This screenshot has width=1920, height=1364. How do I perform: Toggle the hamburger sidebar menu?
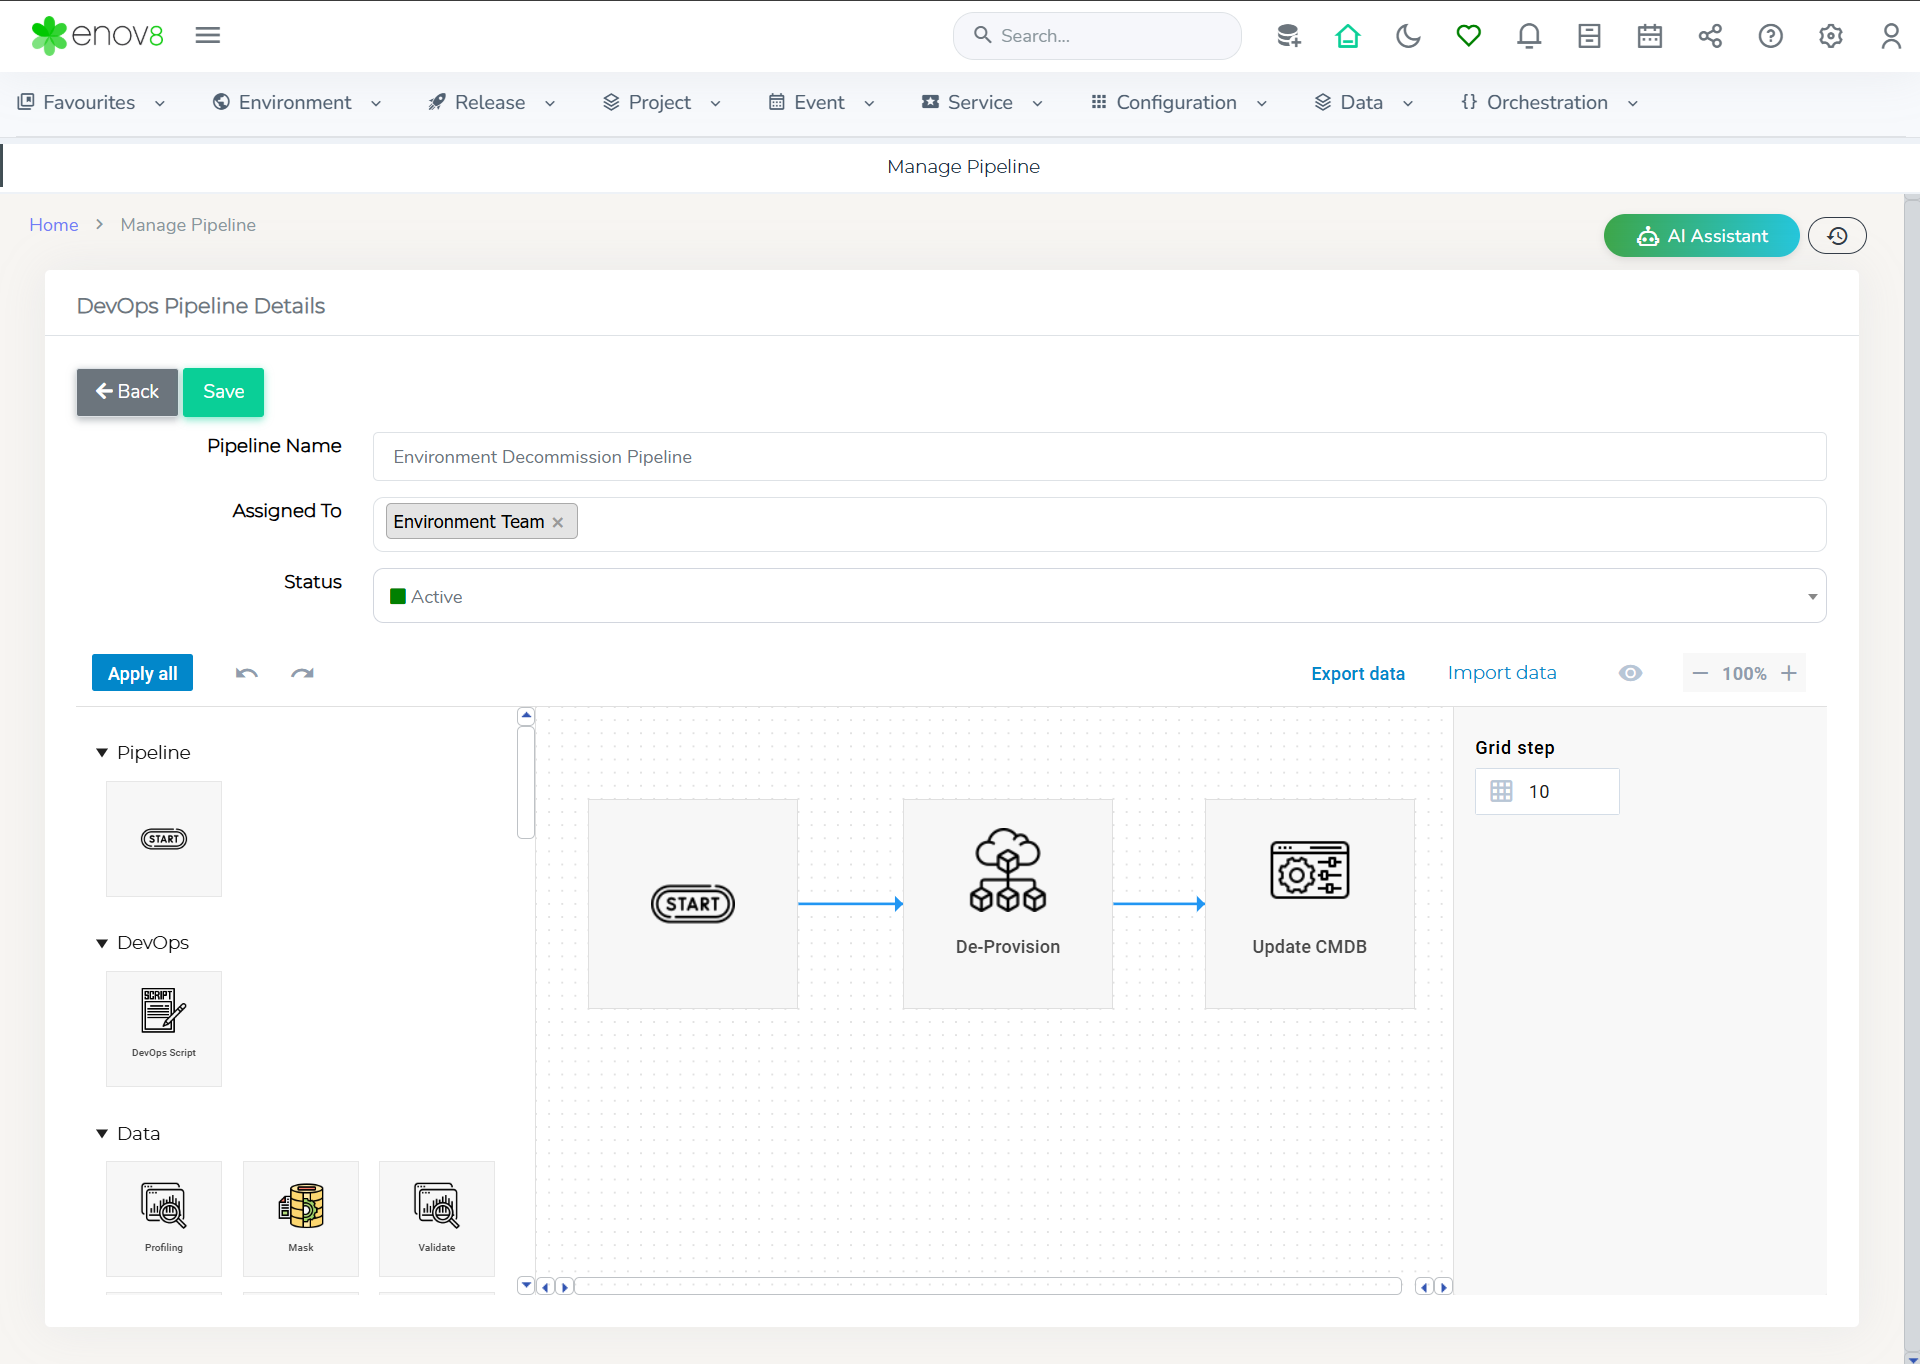coord(208,36)
